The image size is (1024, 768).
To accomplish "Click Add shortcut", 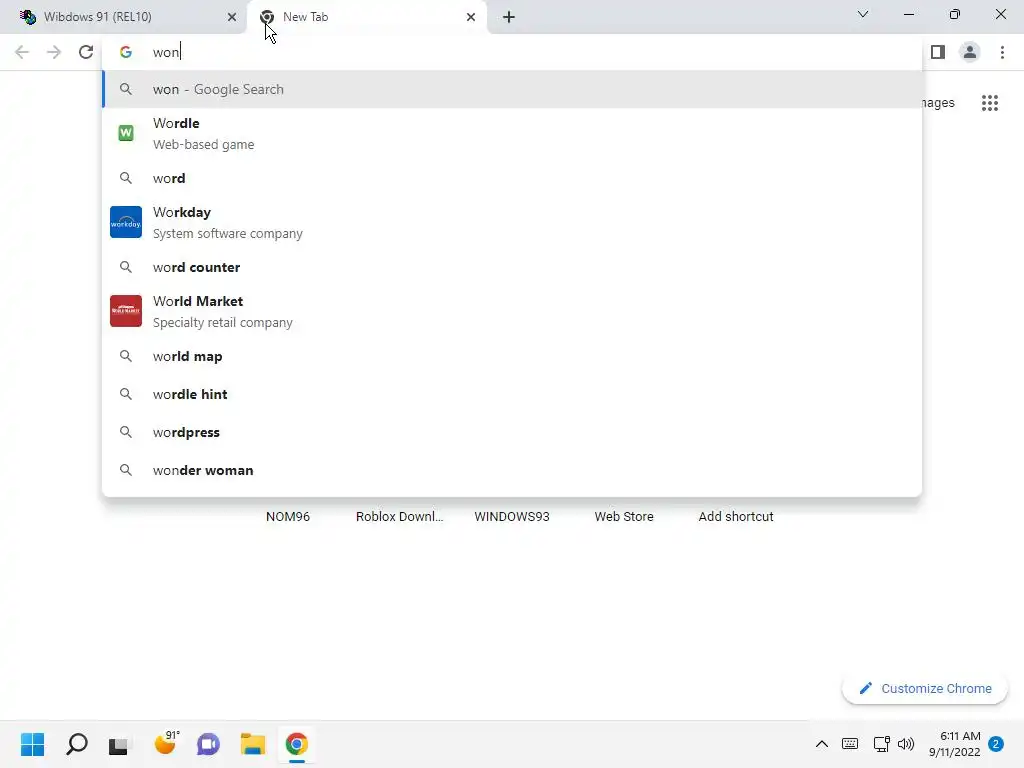I will coord(736,517).
